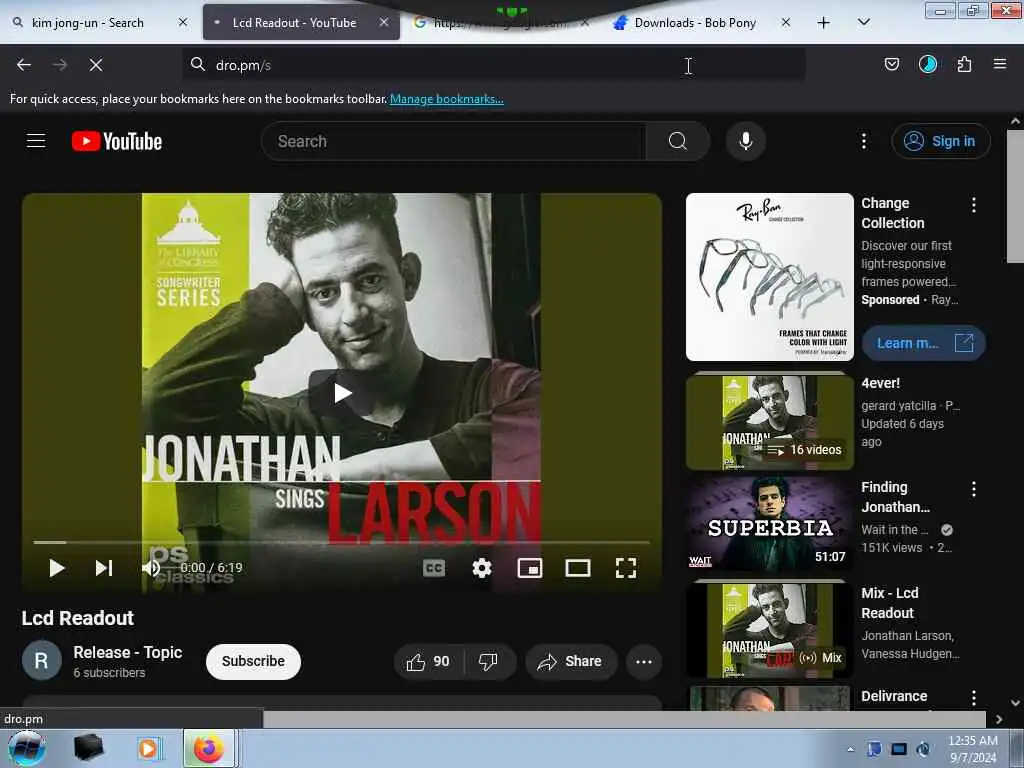Click the YouTube search field
The height and width of the screenshot is (768, 1024).
(x=454, y=141)
